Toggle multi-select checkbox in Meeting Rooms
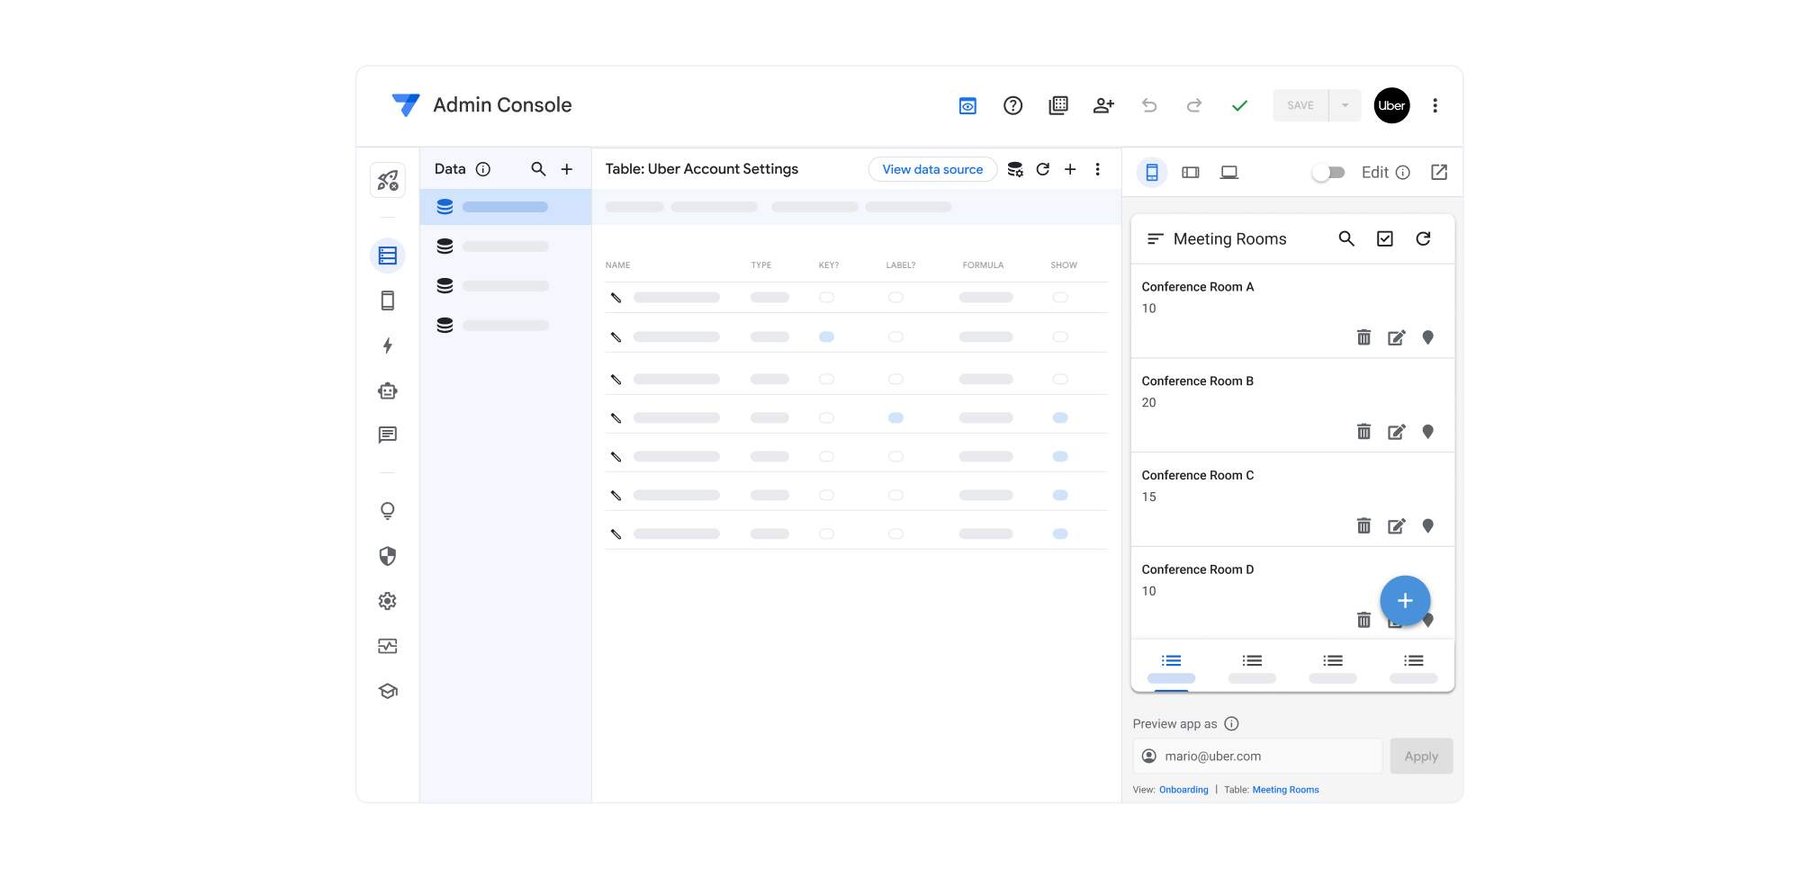The width and height of the screenshot is (1800, 887). click(x=1385, y=239)
